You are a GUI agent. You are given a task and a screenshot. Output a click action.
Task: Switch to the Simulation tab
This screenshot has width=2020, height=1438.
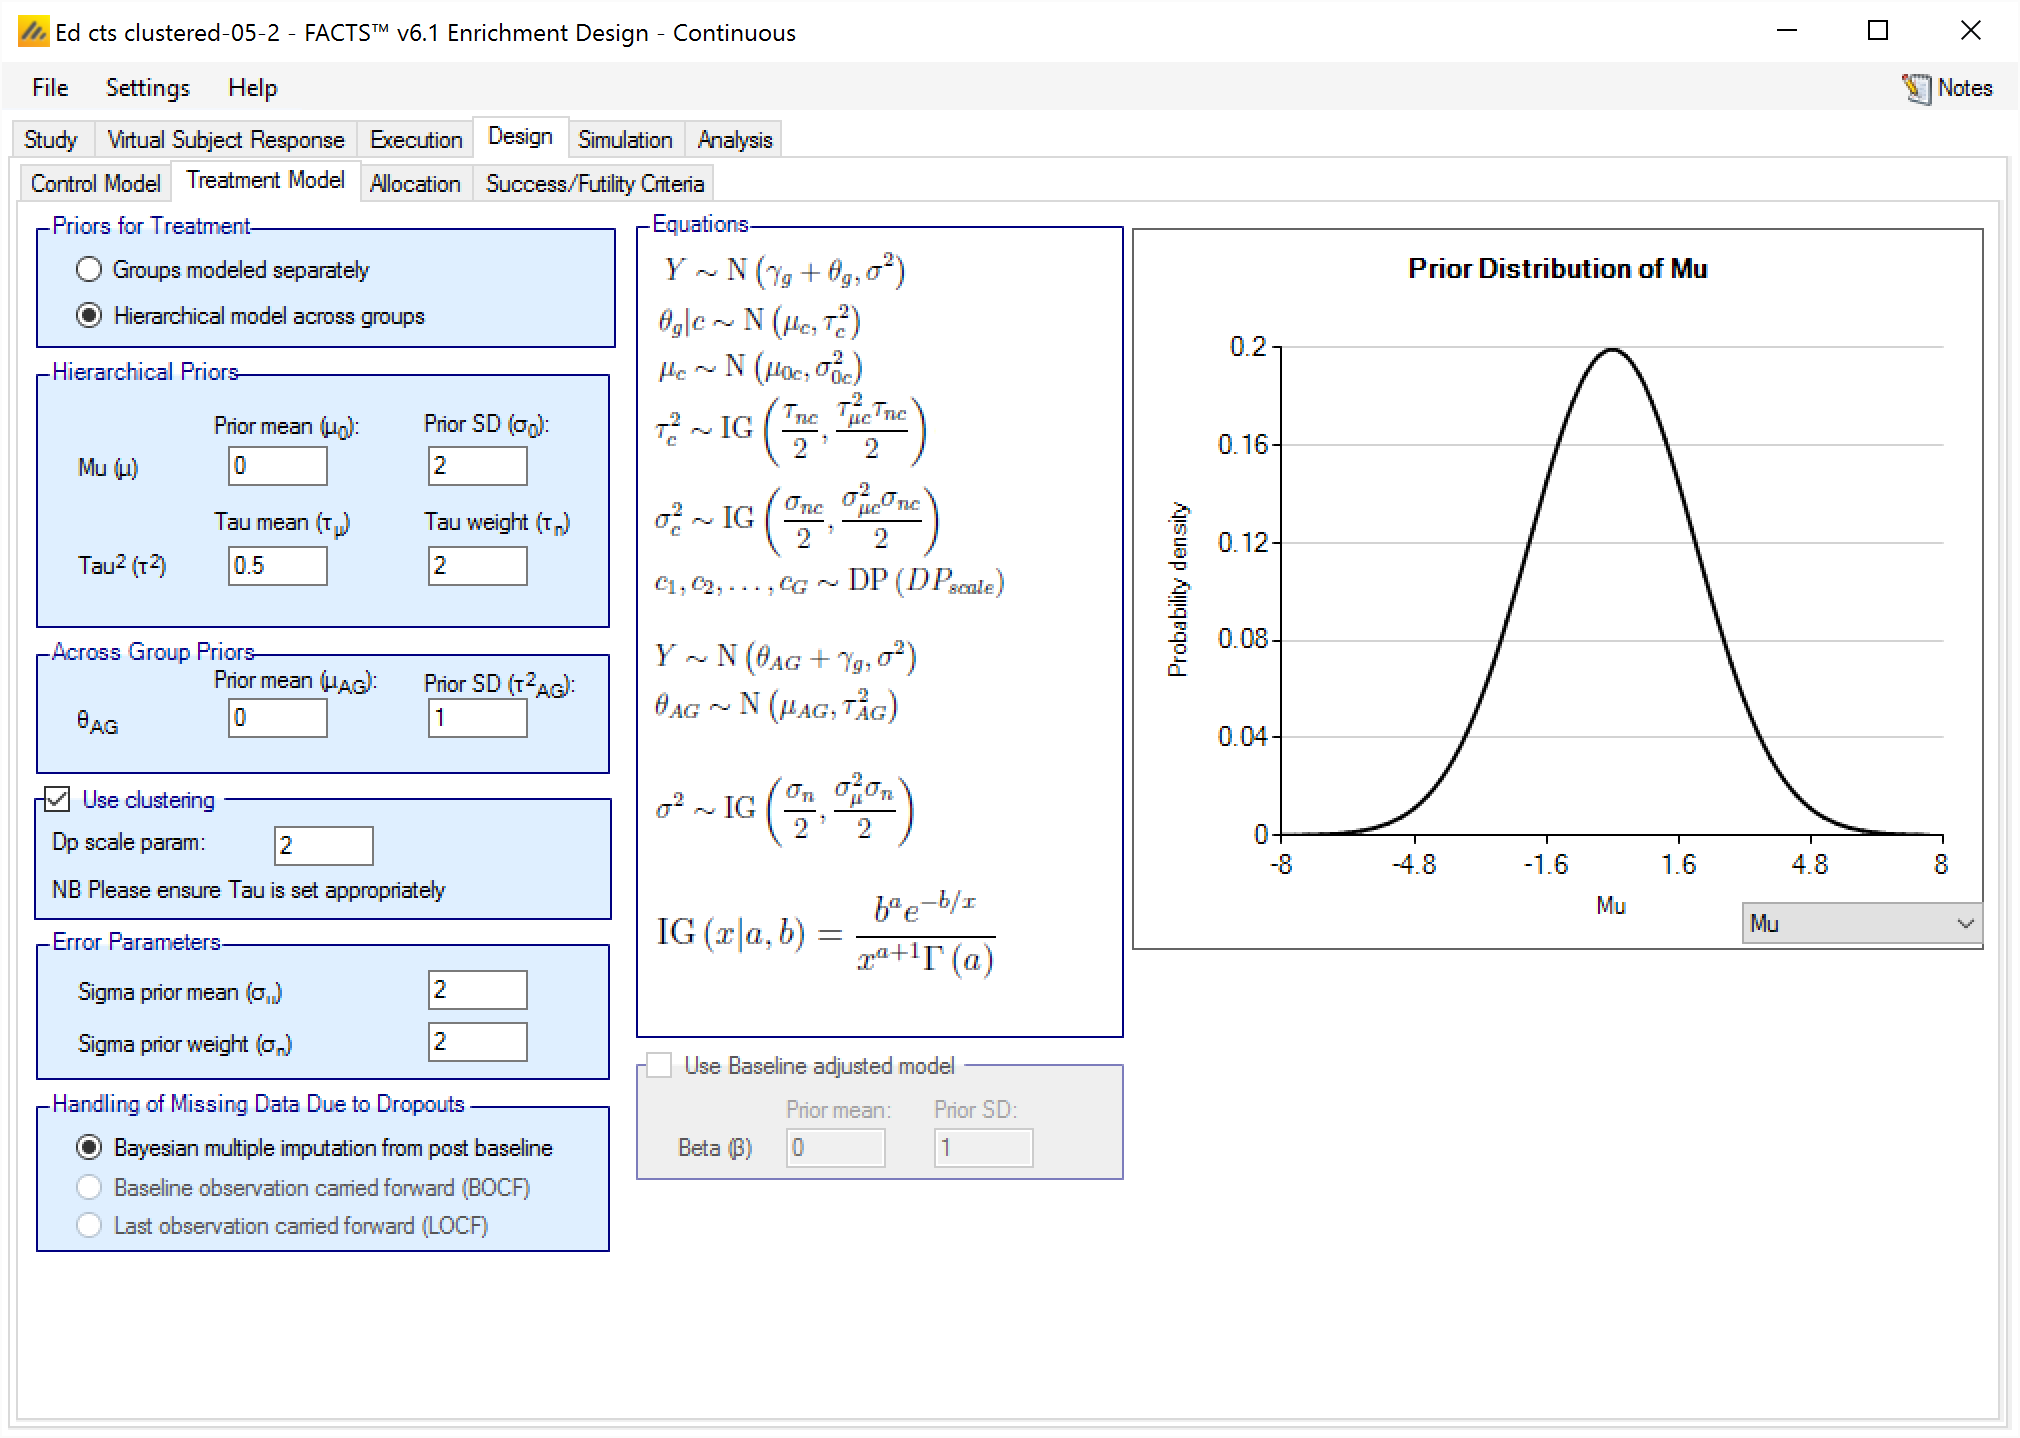coord(624,140)
